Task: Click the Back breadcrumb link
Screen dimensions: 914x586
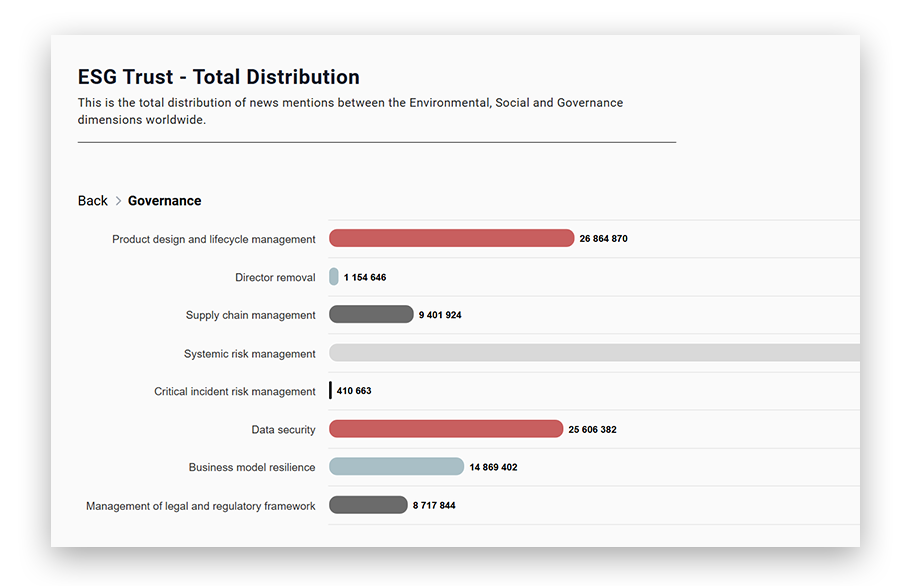Action: (92, 201)
